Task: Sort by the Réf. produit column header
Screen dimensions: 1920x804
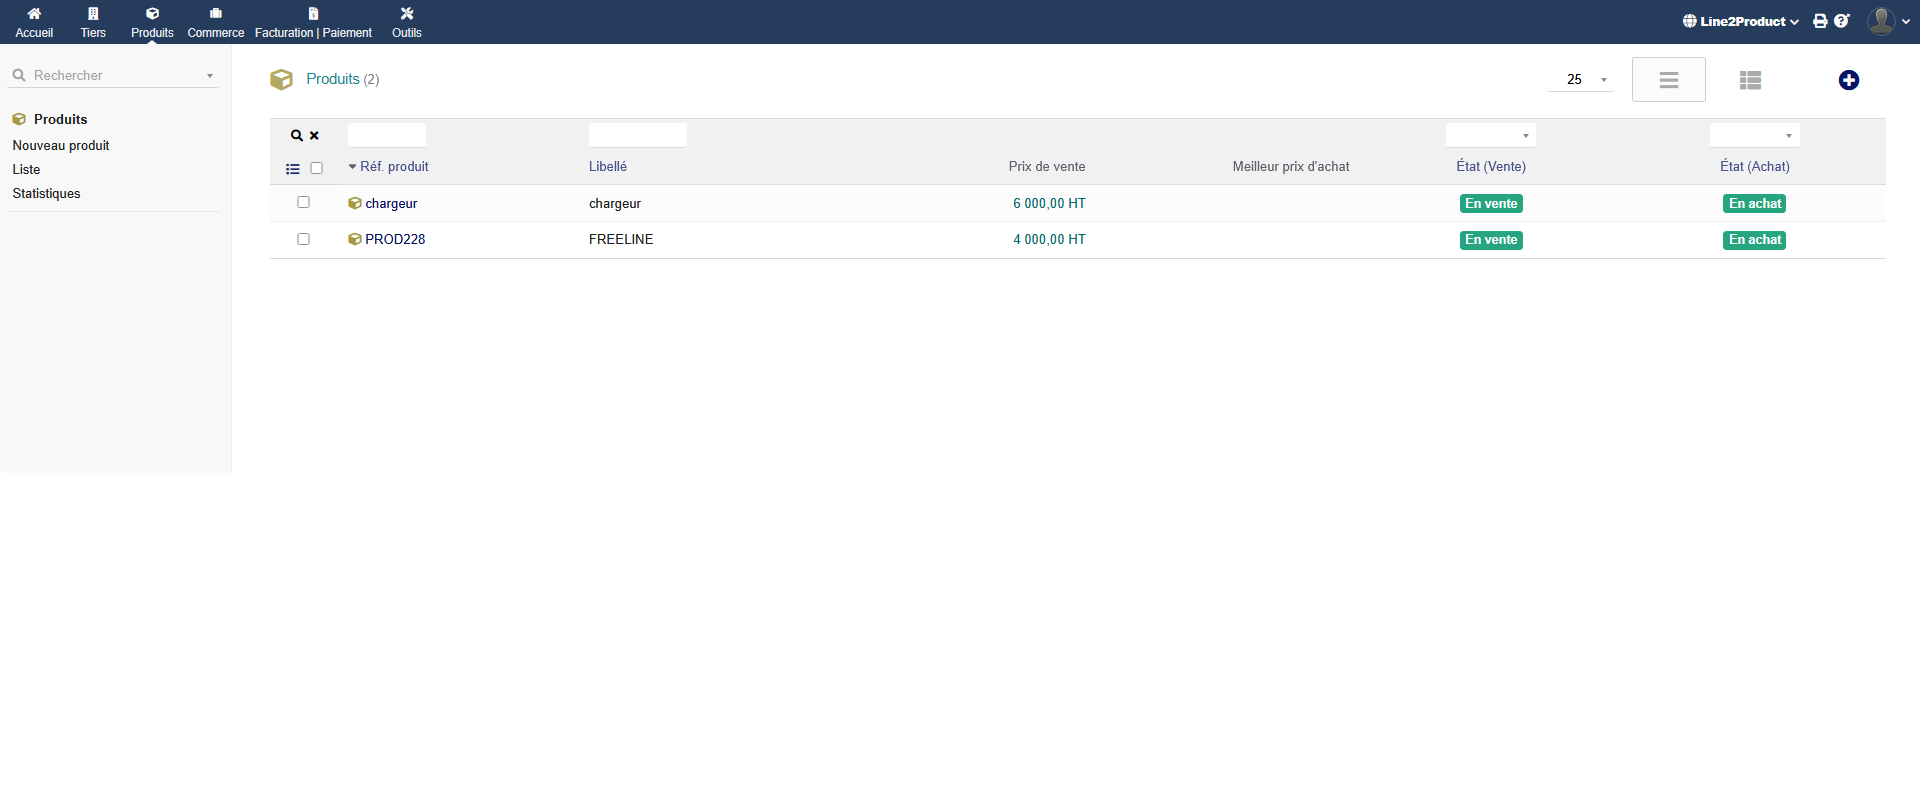Action: point(394,167)
